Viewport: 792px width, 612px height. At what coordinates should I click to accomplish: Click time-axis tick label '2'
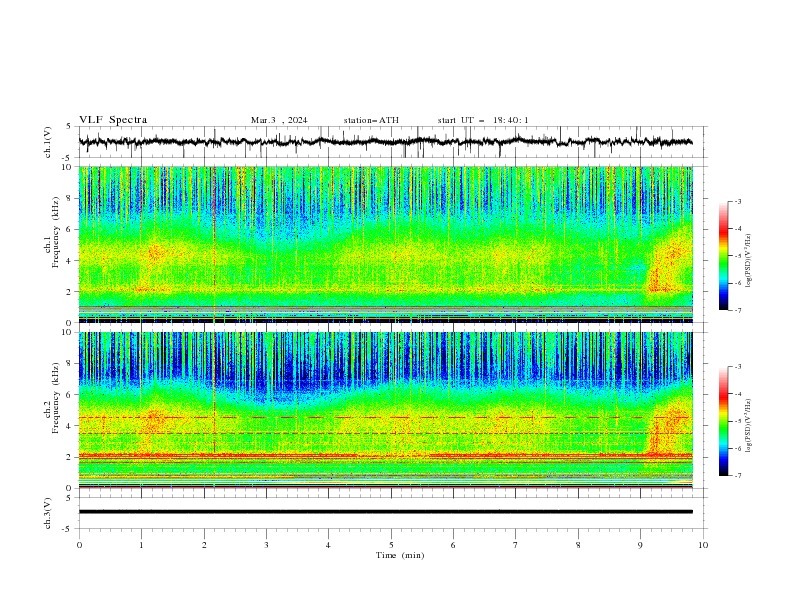coord(204,545)
